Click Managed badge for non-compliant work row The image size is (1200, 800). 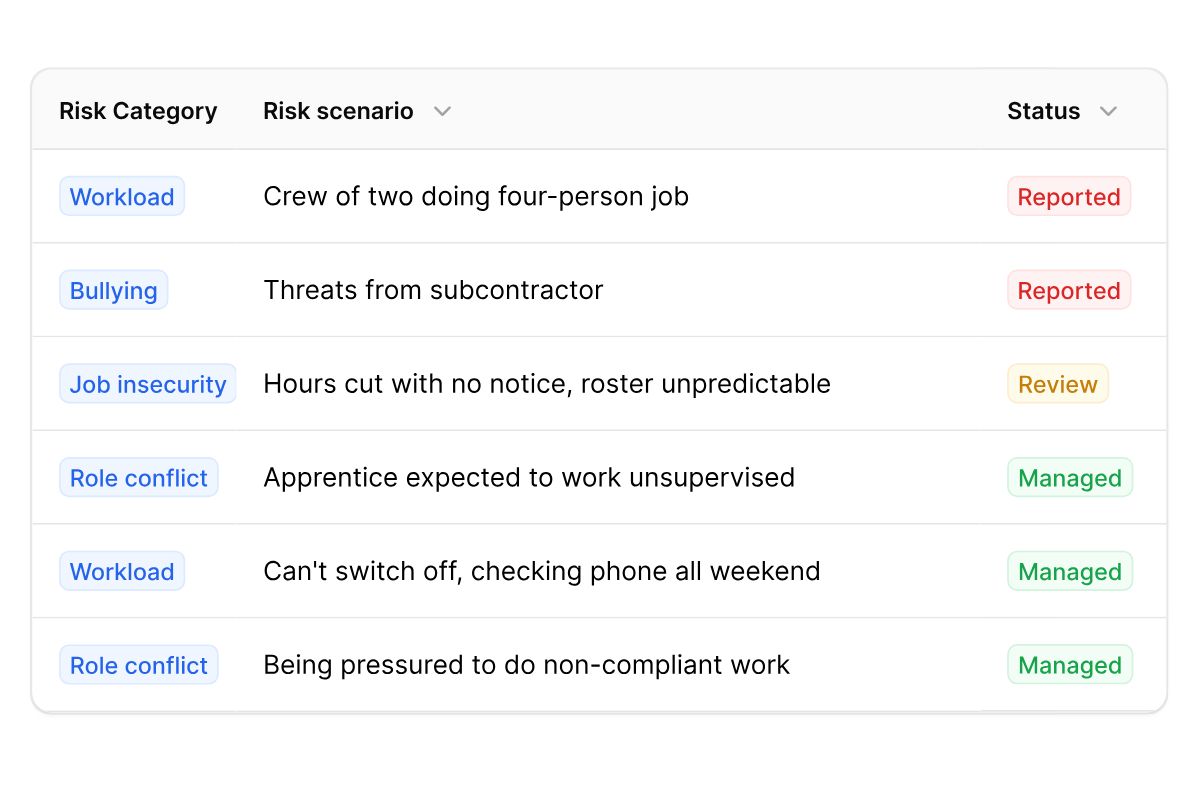click(x=1070, y=665)
